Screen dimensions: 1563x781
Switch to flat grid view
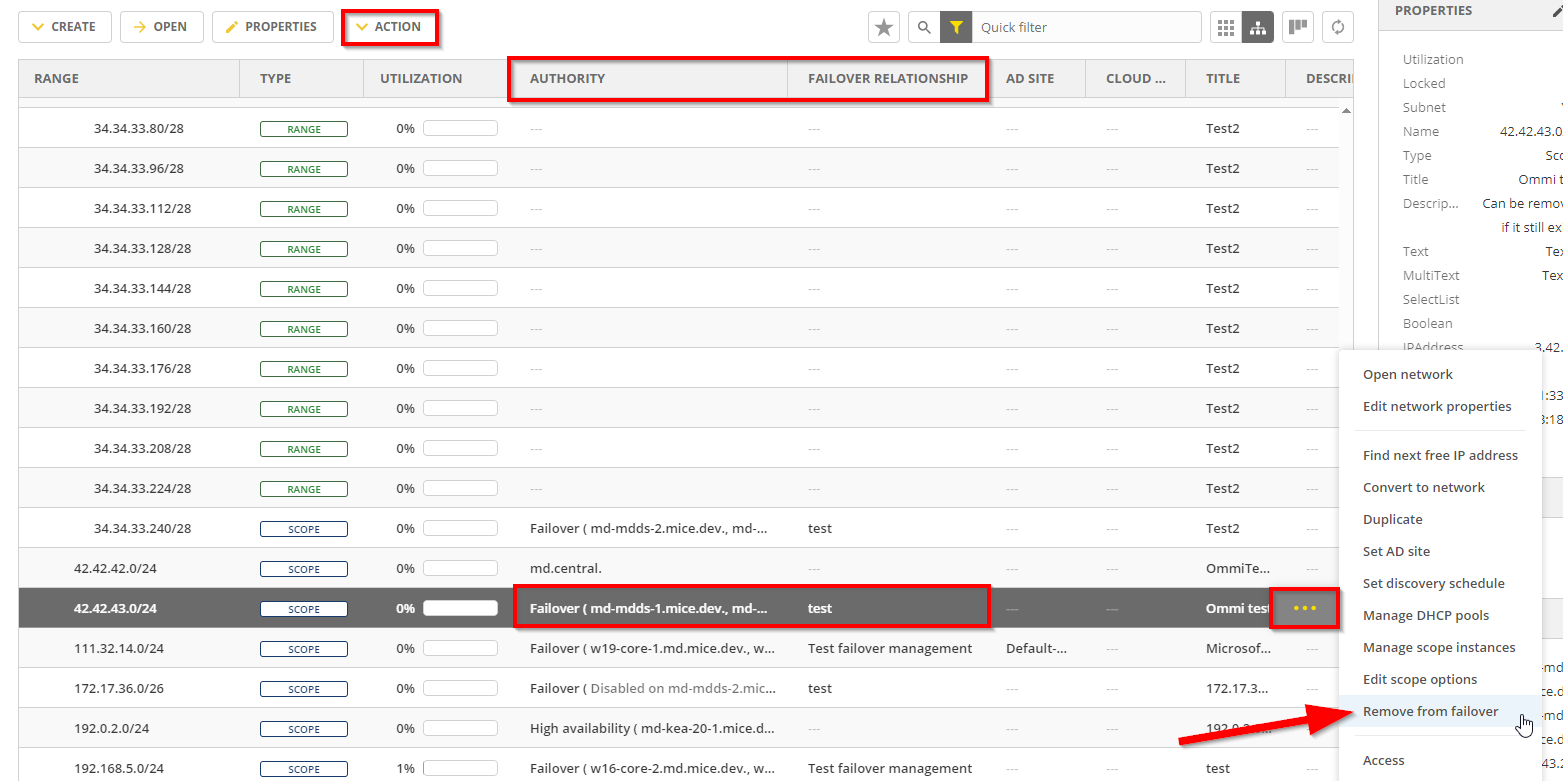click(1226, 28)
